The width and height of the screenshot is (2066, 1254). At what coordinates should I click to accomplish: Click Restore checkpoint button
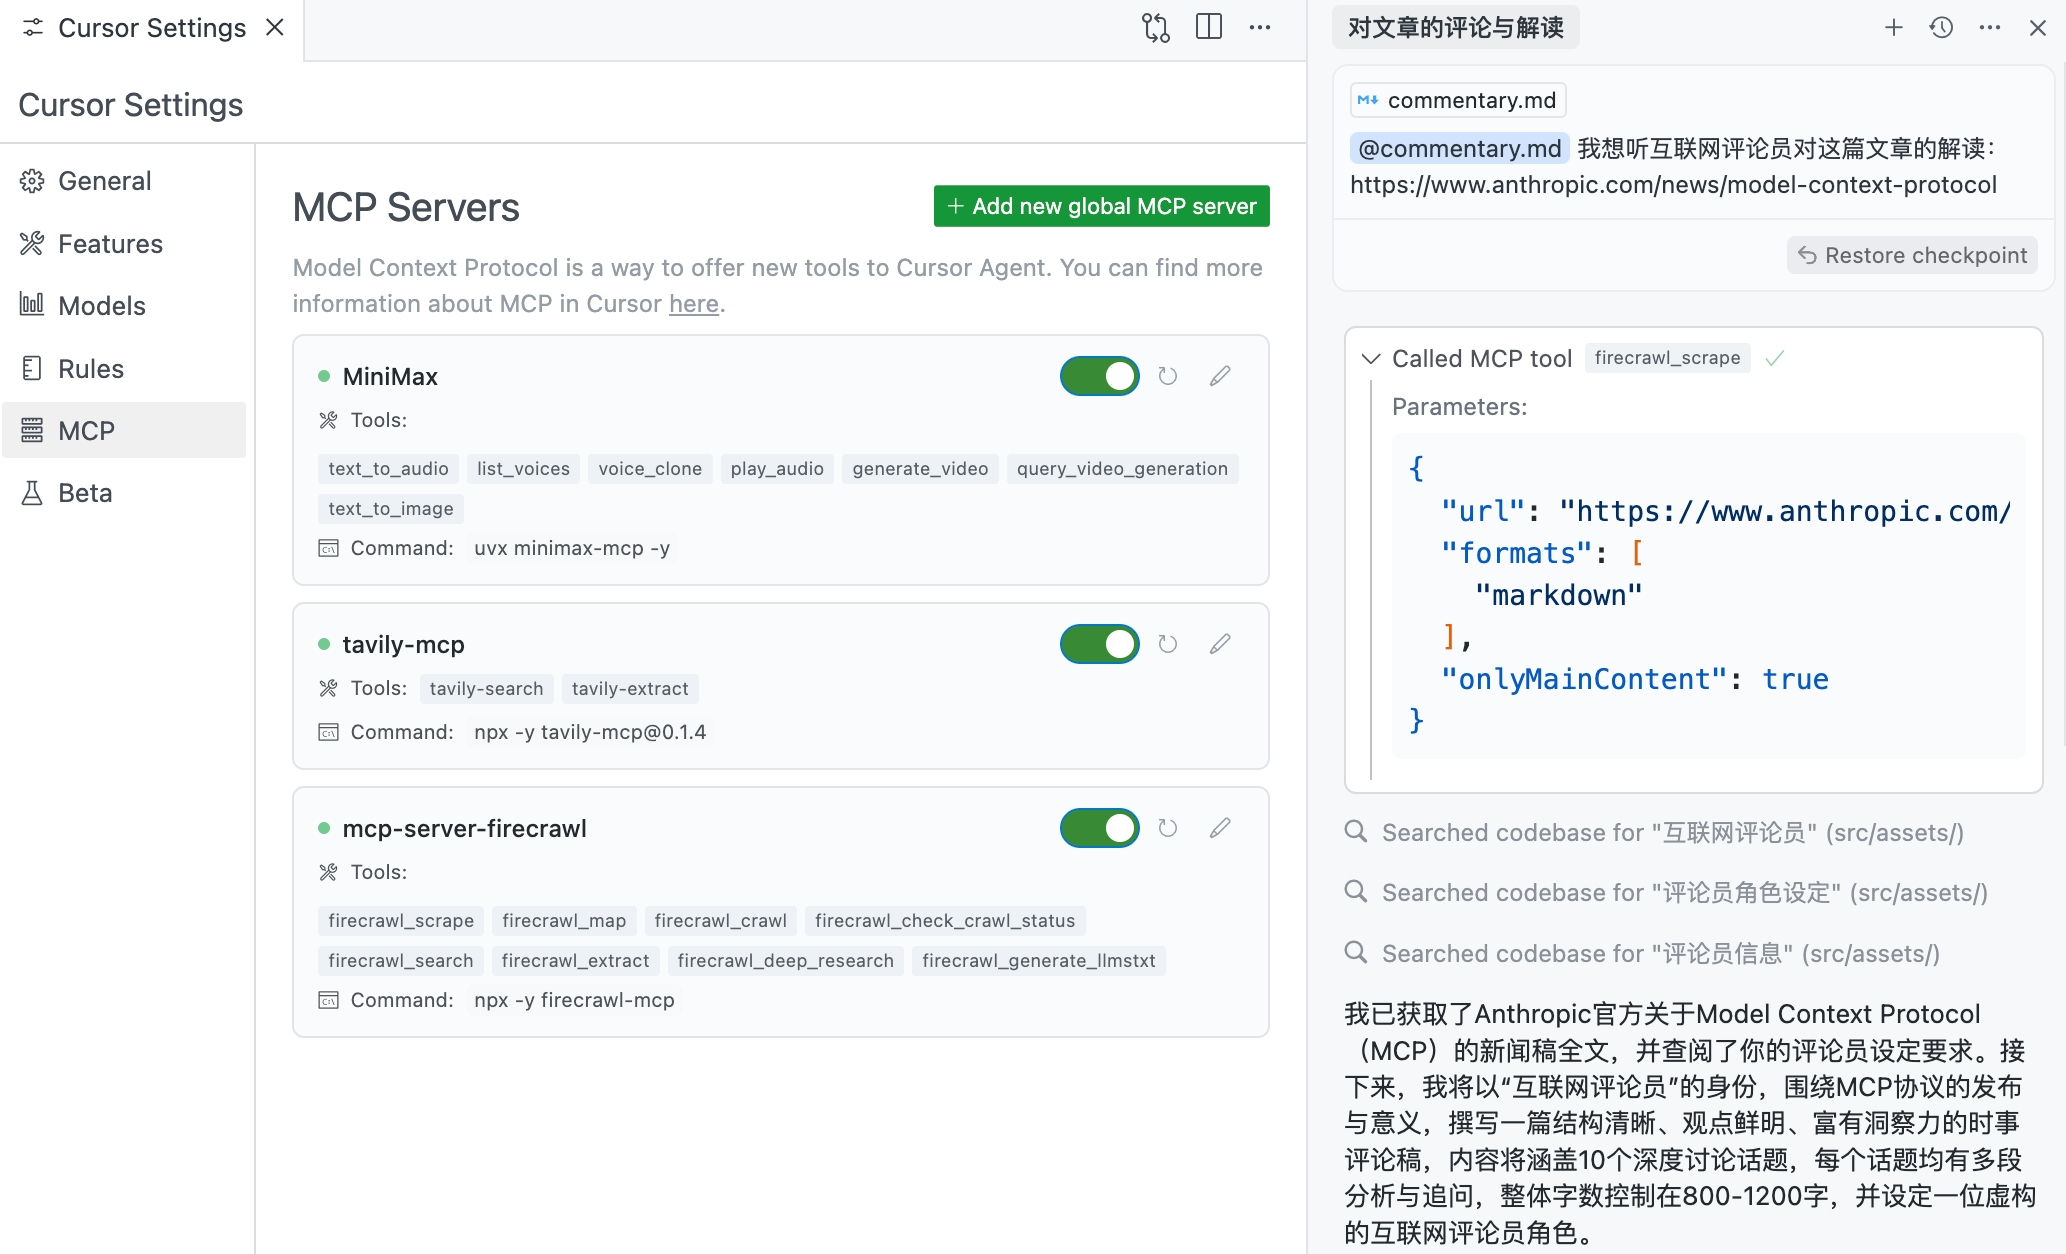(1911, 255)
